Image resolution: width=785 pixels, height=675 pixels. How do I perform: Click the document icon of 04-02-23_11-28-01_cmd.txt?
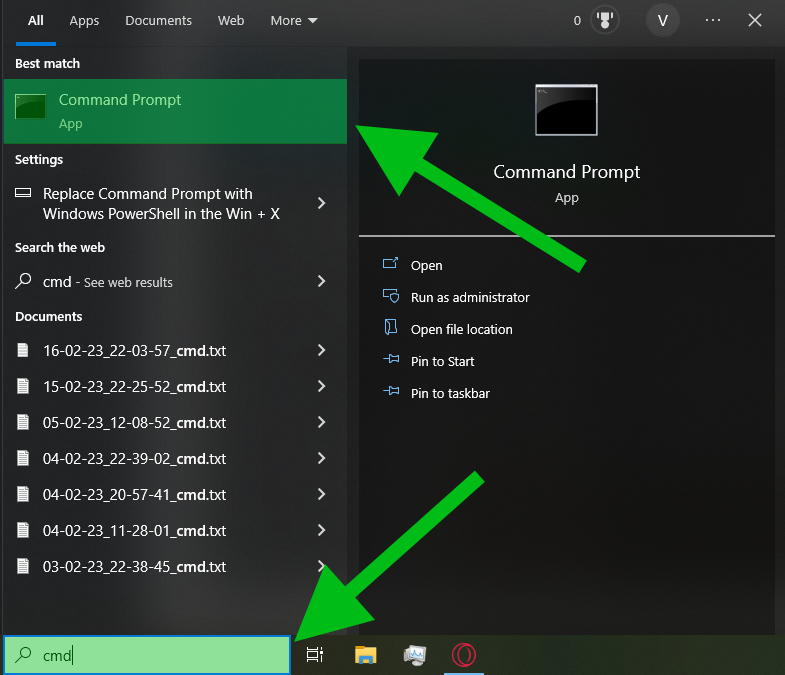click(23, 530)
